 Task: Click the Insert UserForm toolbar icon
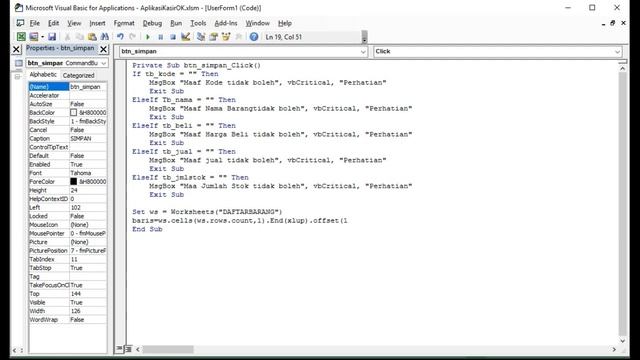[34, 37]
